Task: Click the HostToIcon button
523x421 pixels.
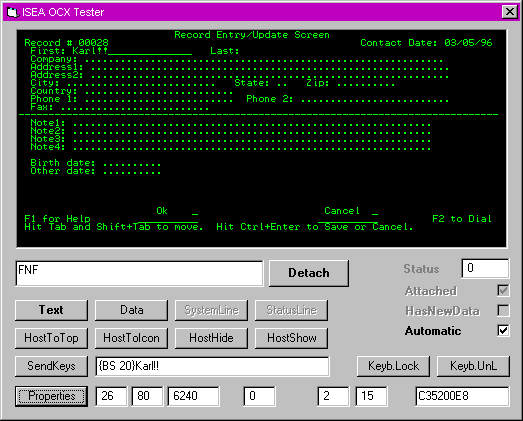Action: (x=131, y=338)
